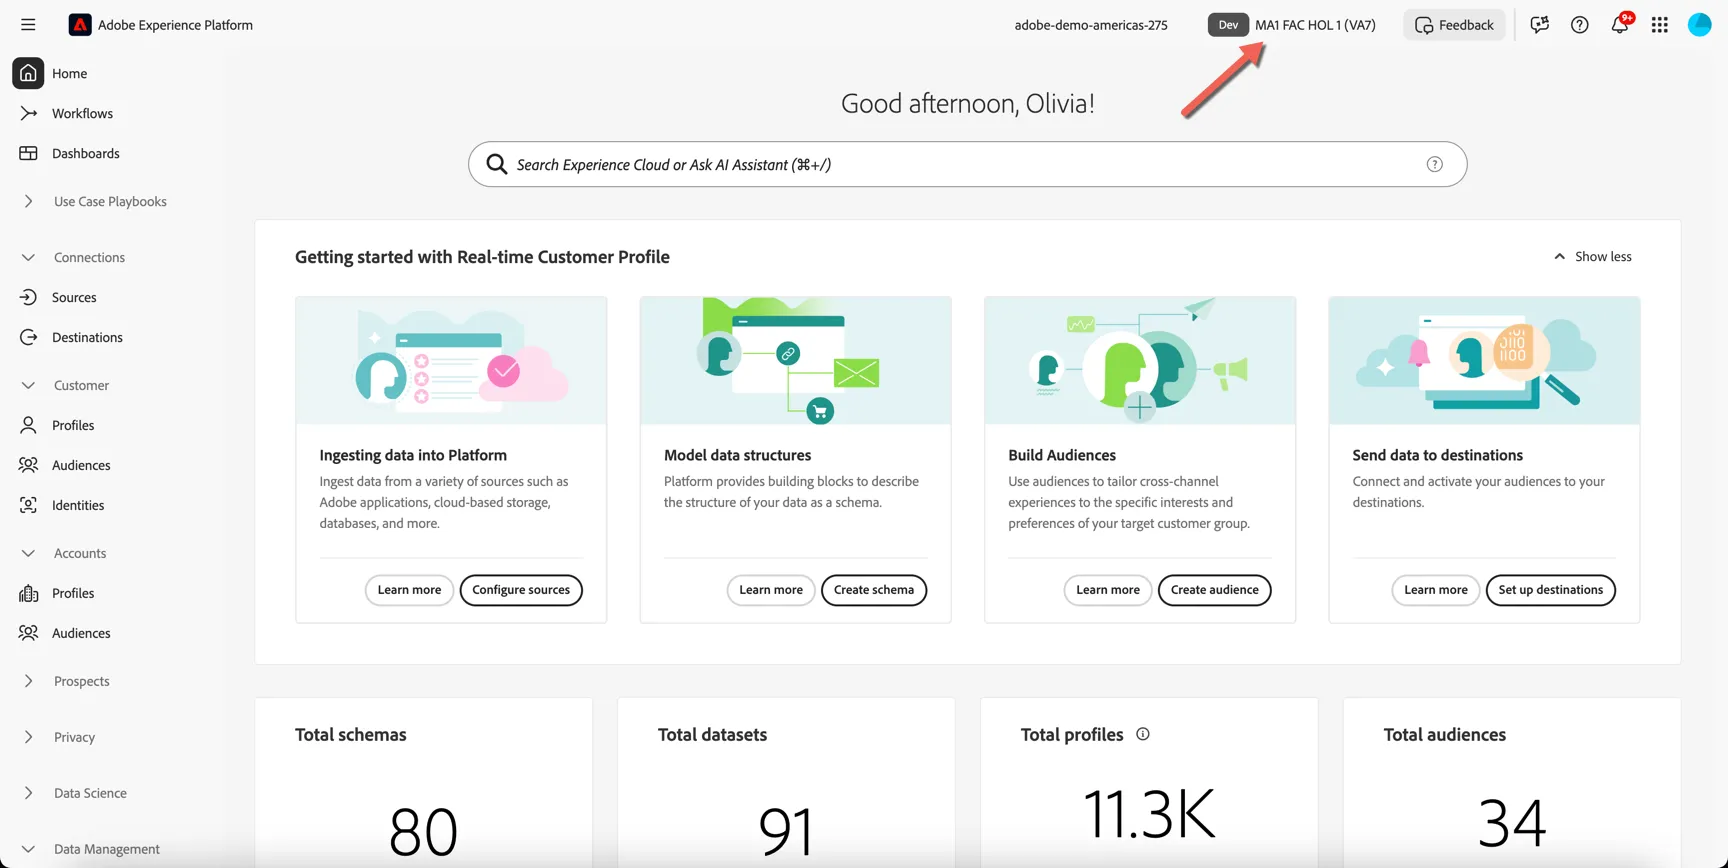The image size is (1728, 868).
Task: Open the notifications bell
Action: [x=1620, y=25]
